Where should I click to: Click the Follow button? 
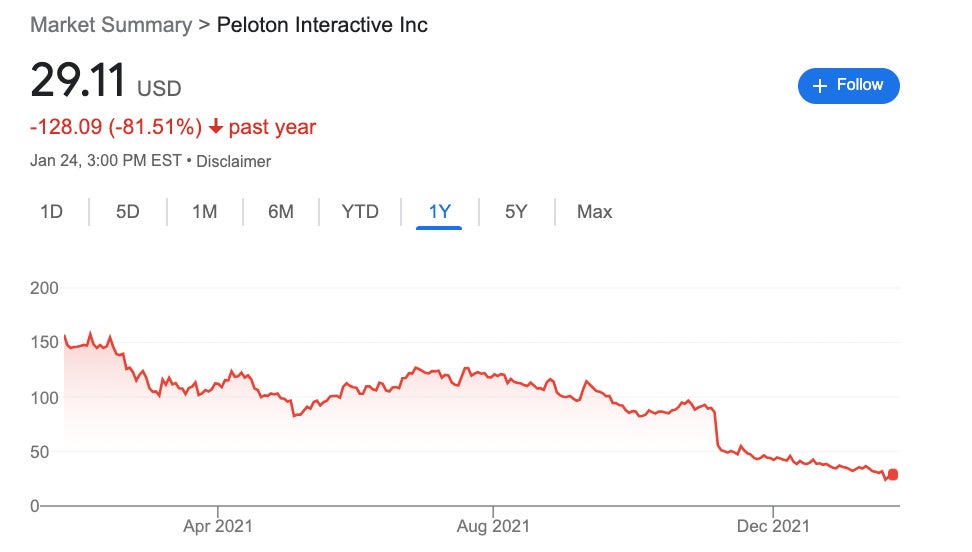pyautogui.click(x=848, y=86)
